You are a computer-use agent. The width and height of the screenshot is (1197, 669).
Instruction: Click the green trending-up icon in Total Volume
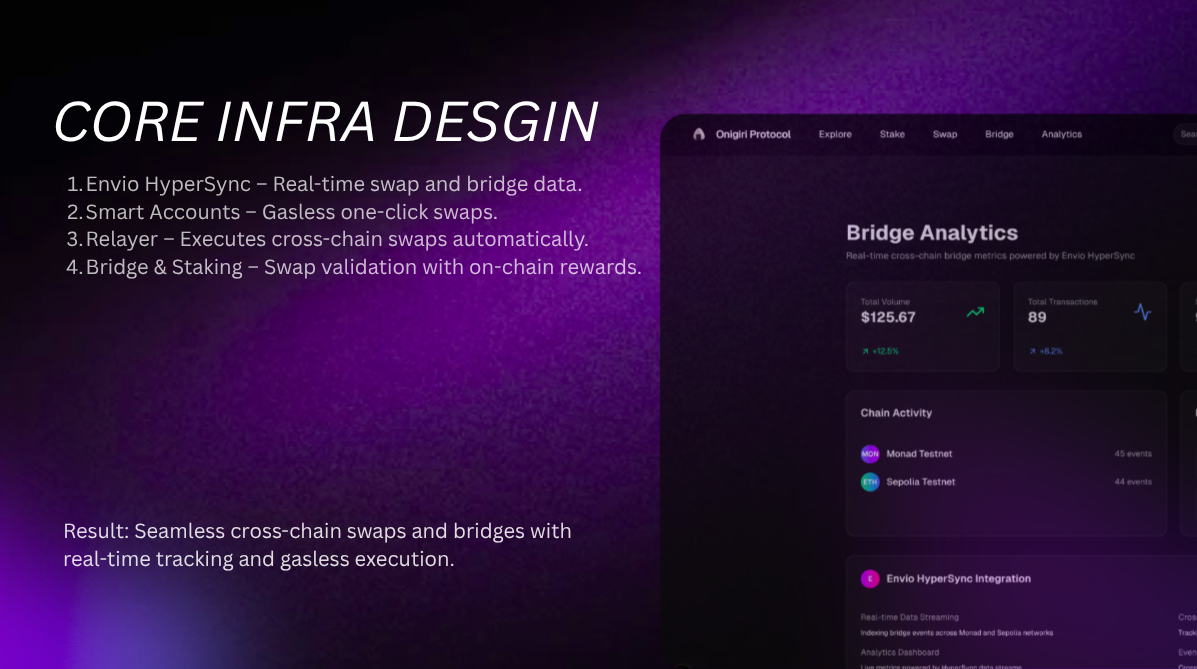[975, 312]
